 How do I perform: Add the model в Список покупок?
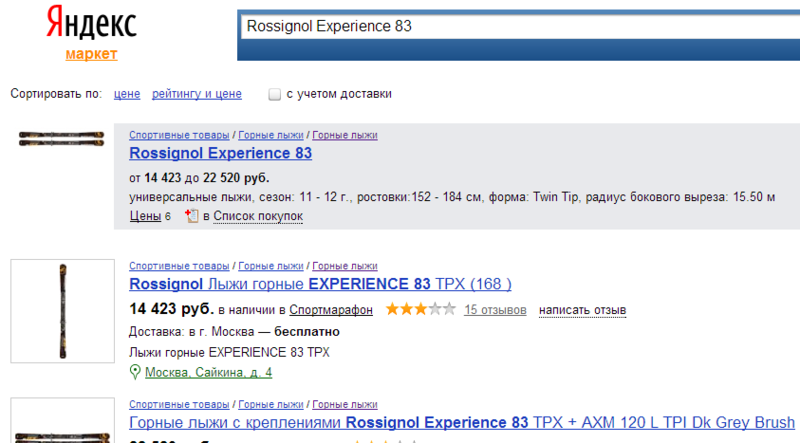tap(258, 216)
